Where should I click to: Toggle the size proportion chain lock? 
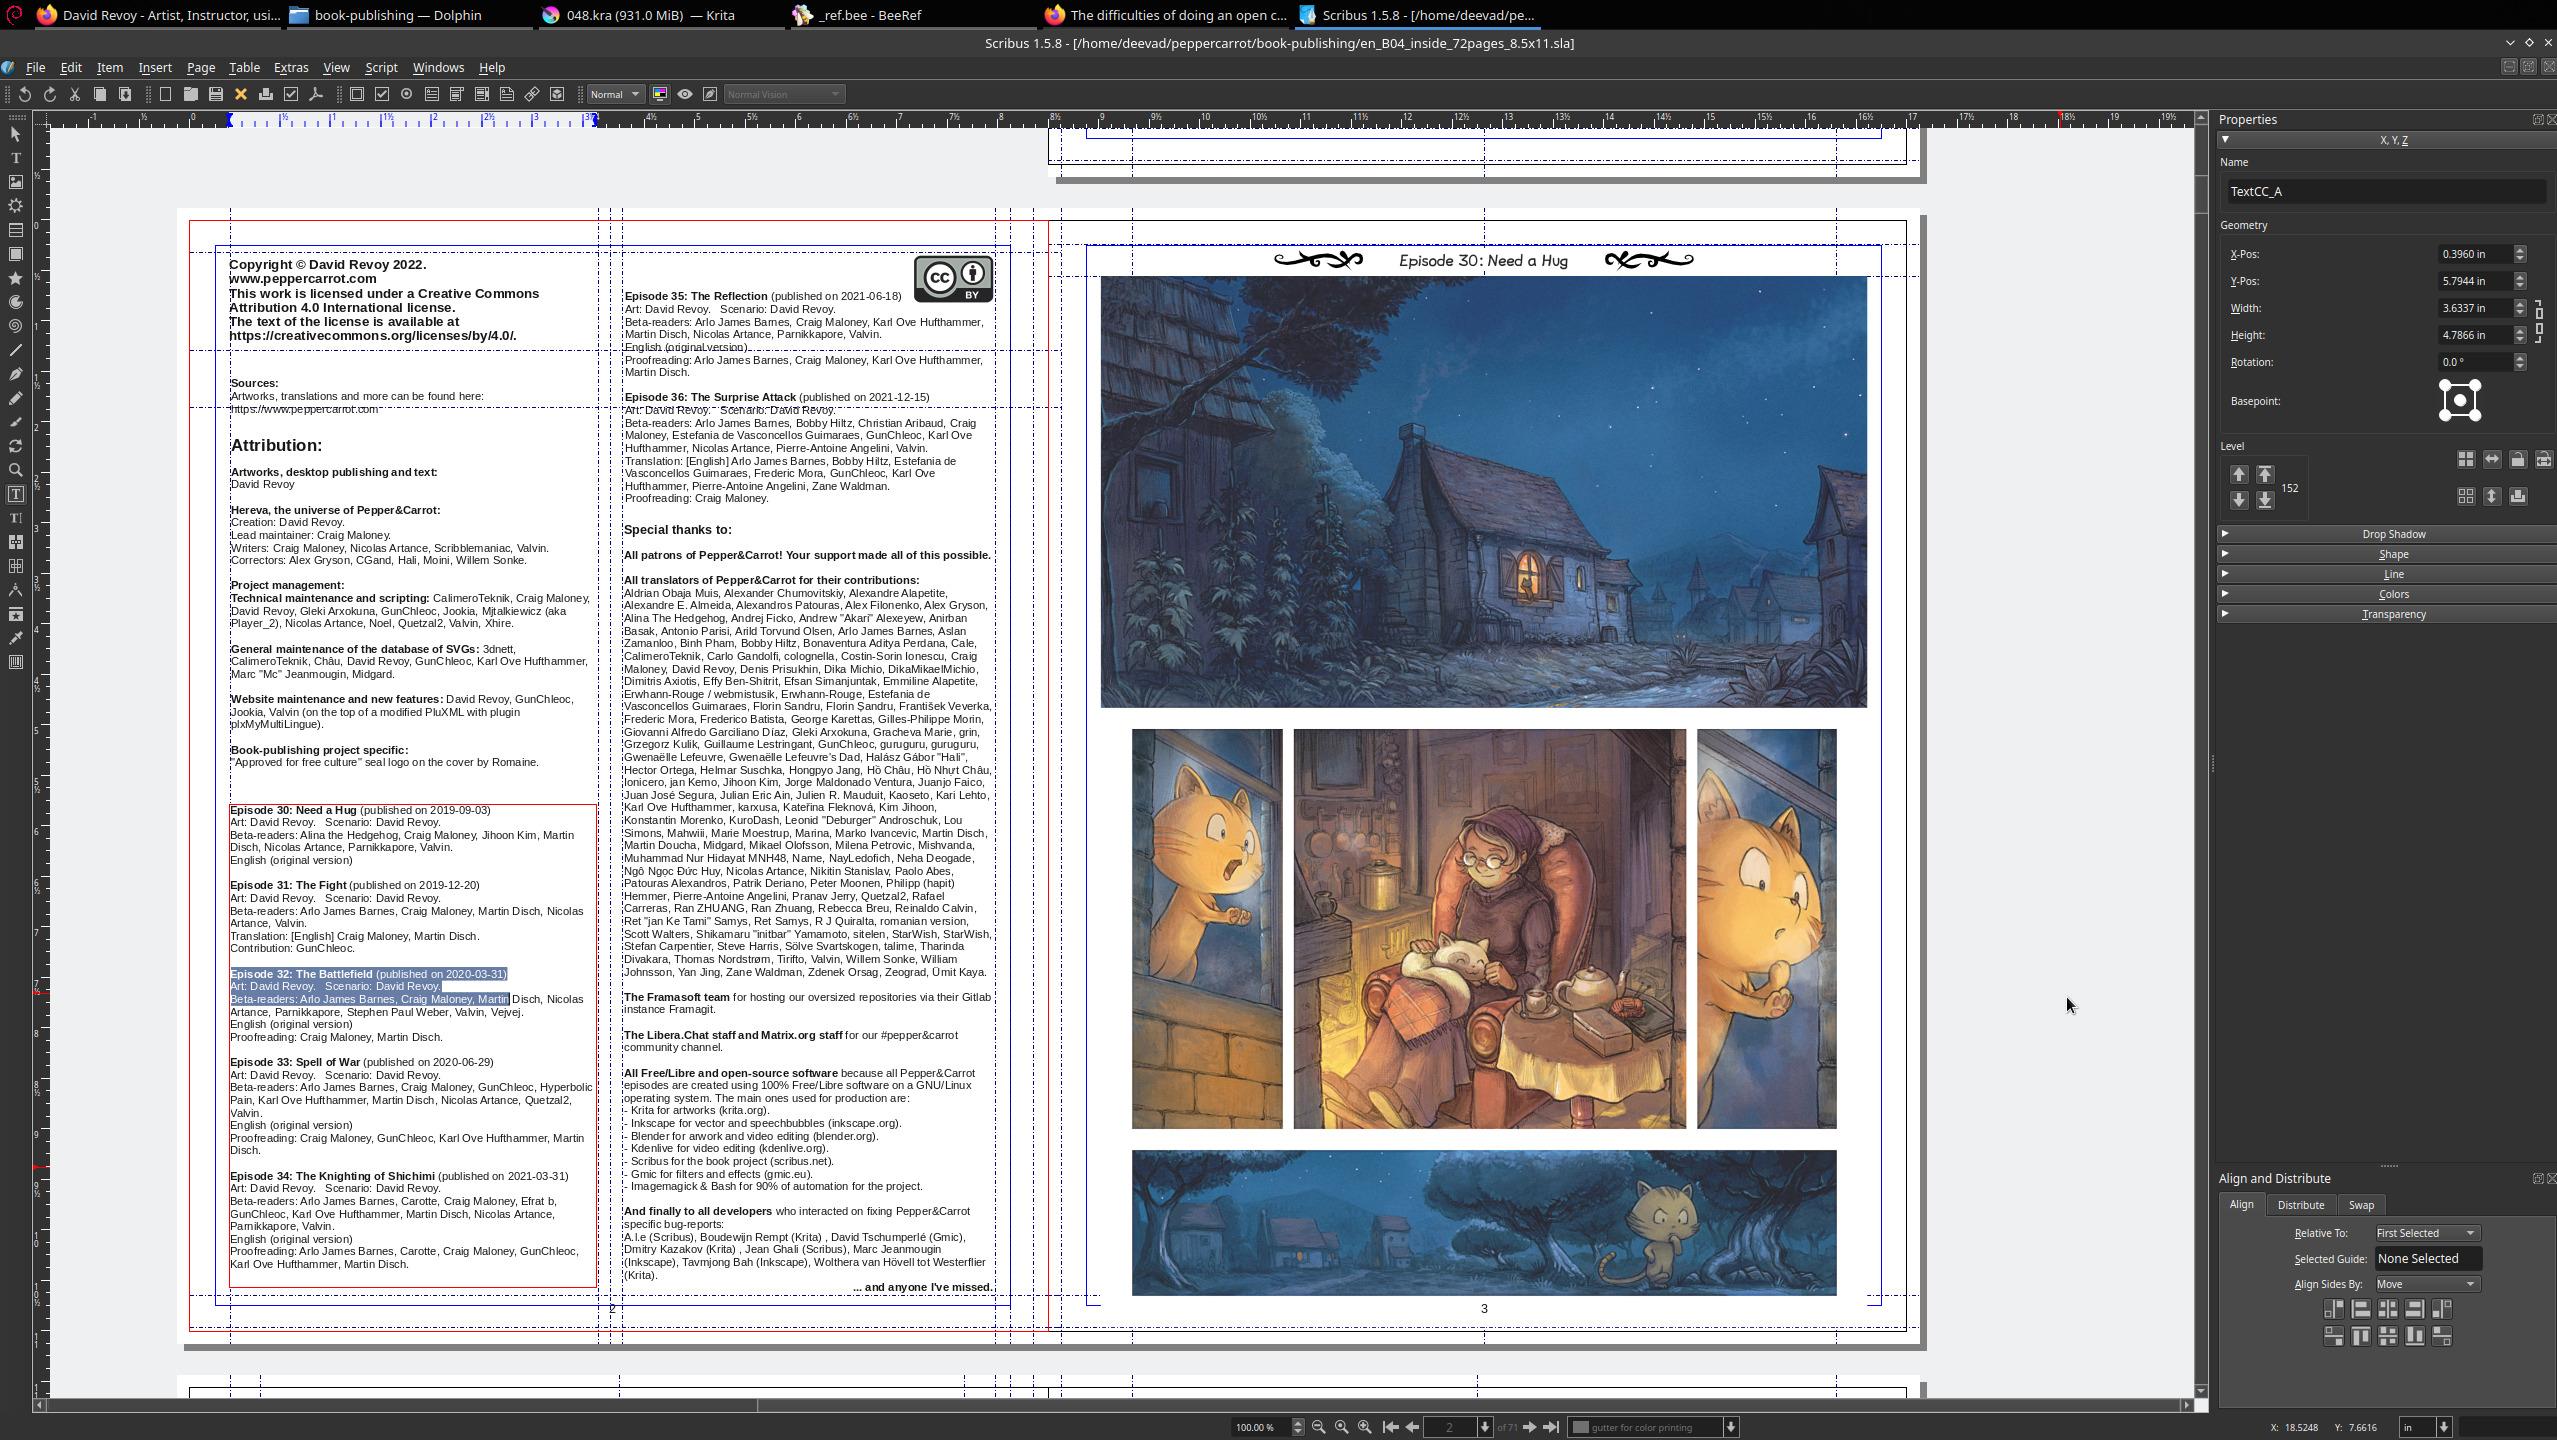[x=2538, y=321]
